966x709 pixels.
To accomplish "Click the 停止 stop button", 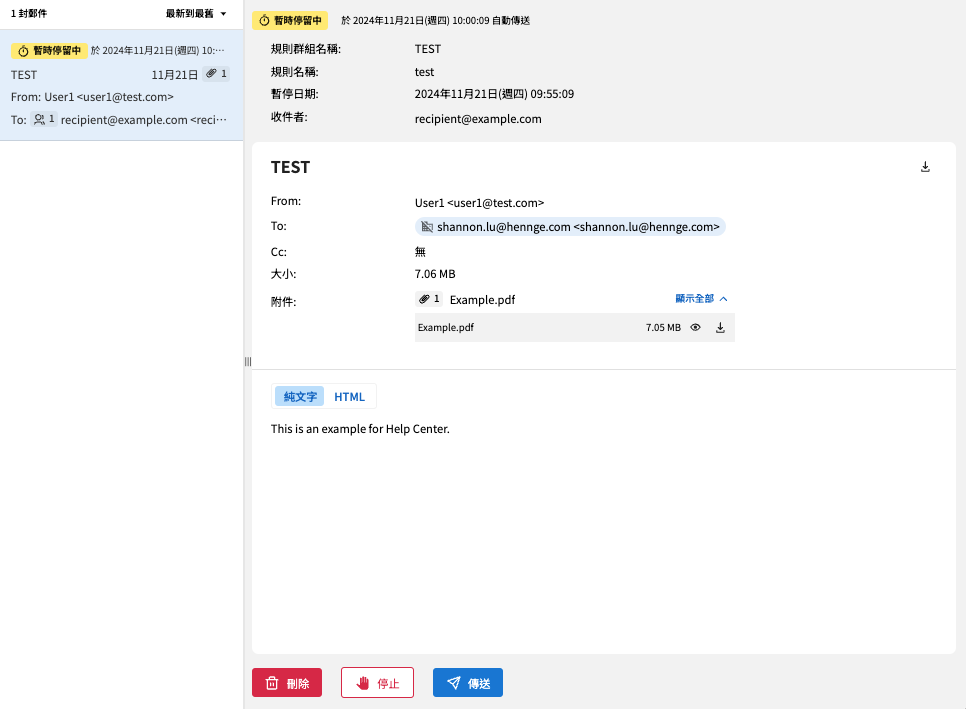I will pyautogui.click(x=378, y=683).
